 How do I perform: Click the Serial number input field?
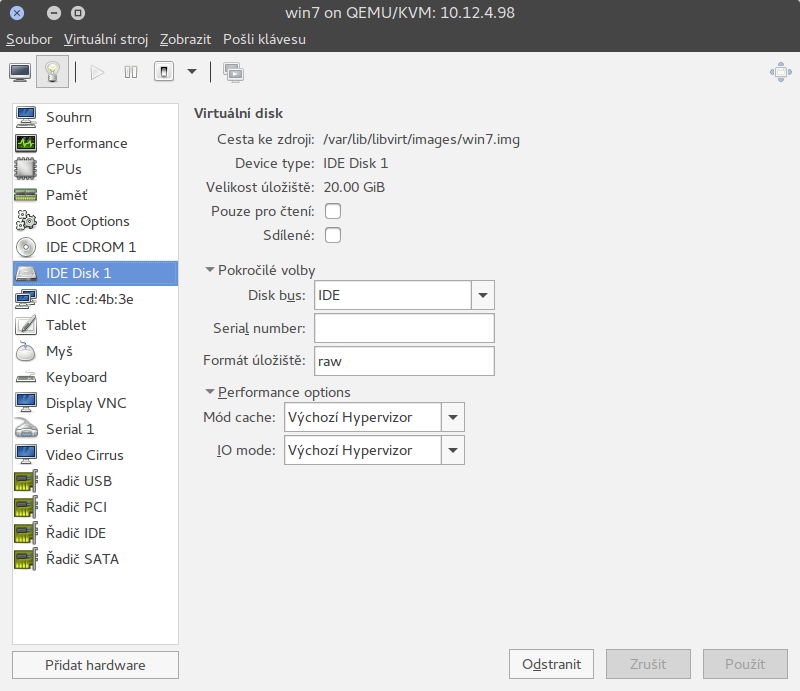[x=404, y=328]
